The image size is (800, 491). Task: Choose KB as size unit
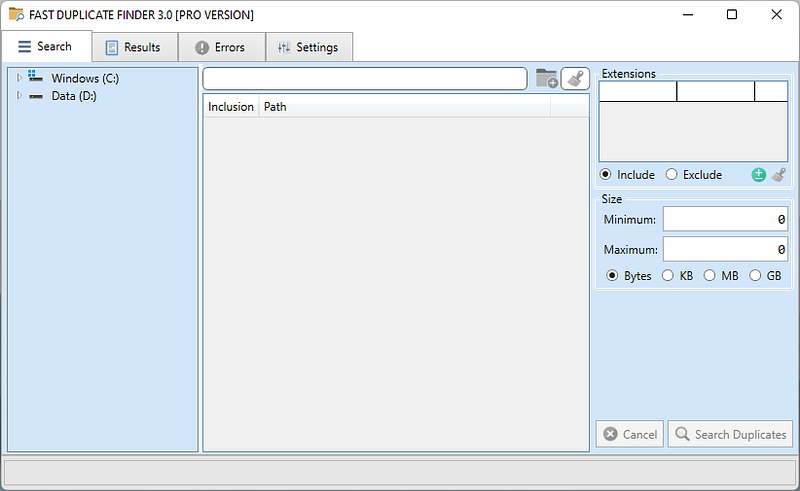pyautogui.click(x=667, y=276)
